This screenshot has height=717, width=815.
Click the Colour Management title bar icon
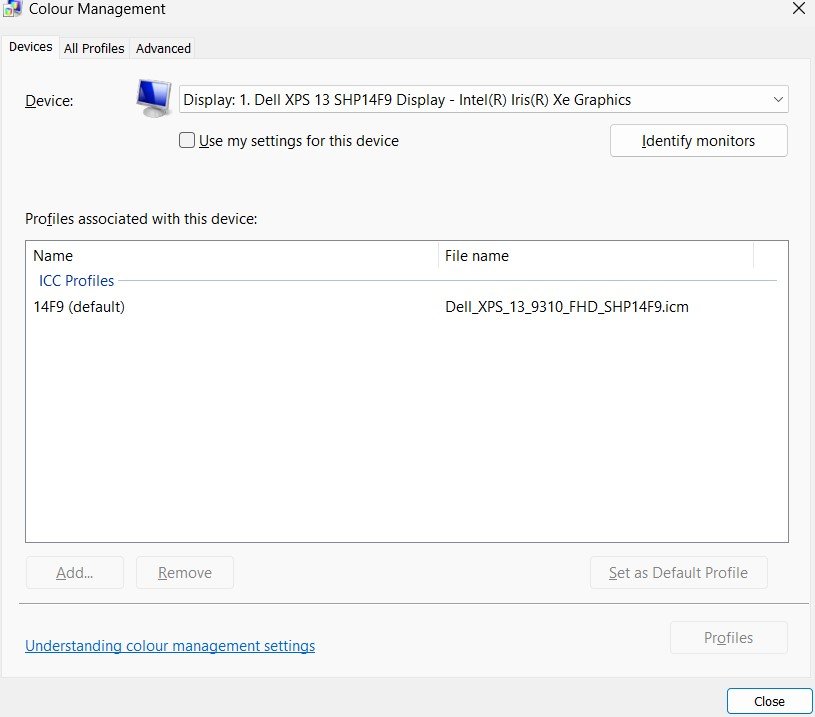pyautogui.click(x=12, y=9)
